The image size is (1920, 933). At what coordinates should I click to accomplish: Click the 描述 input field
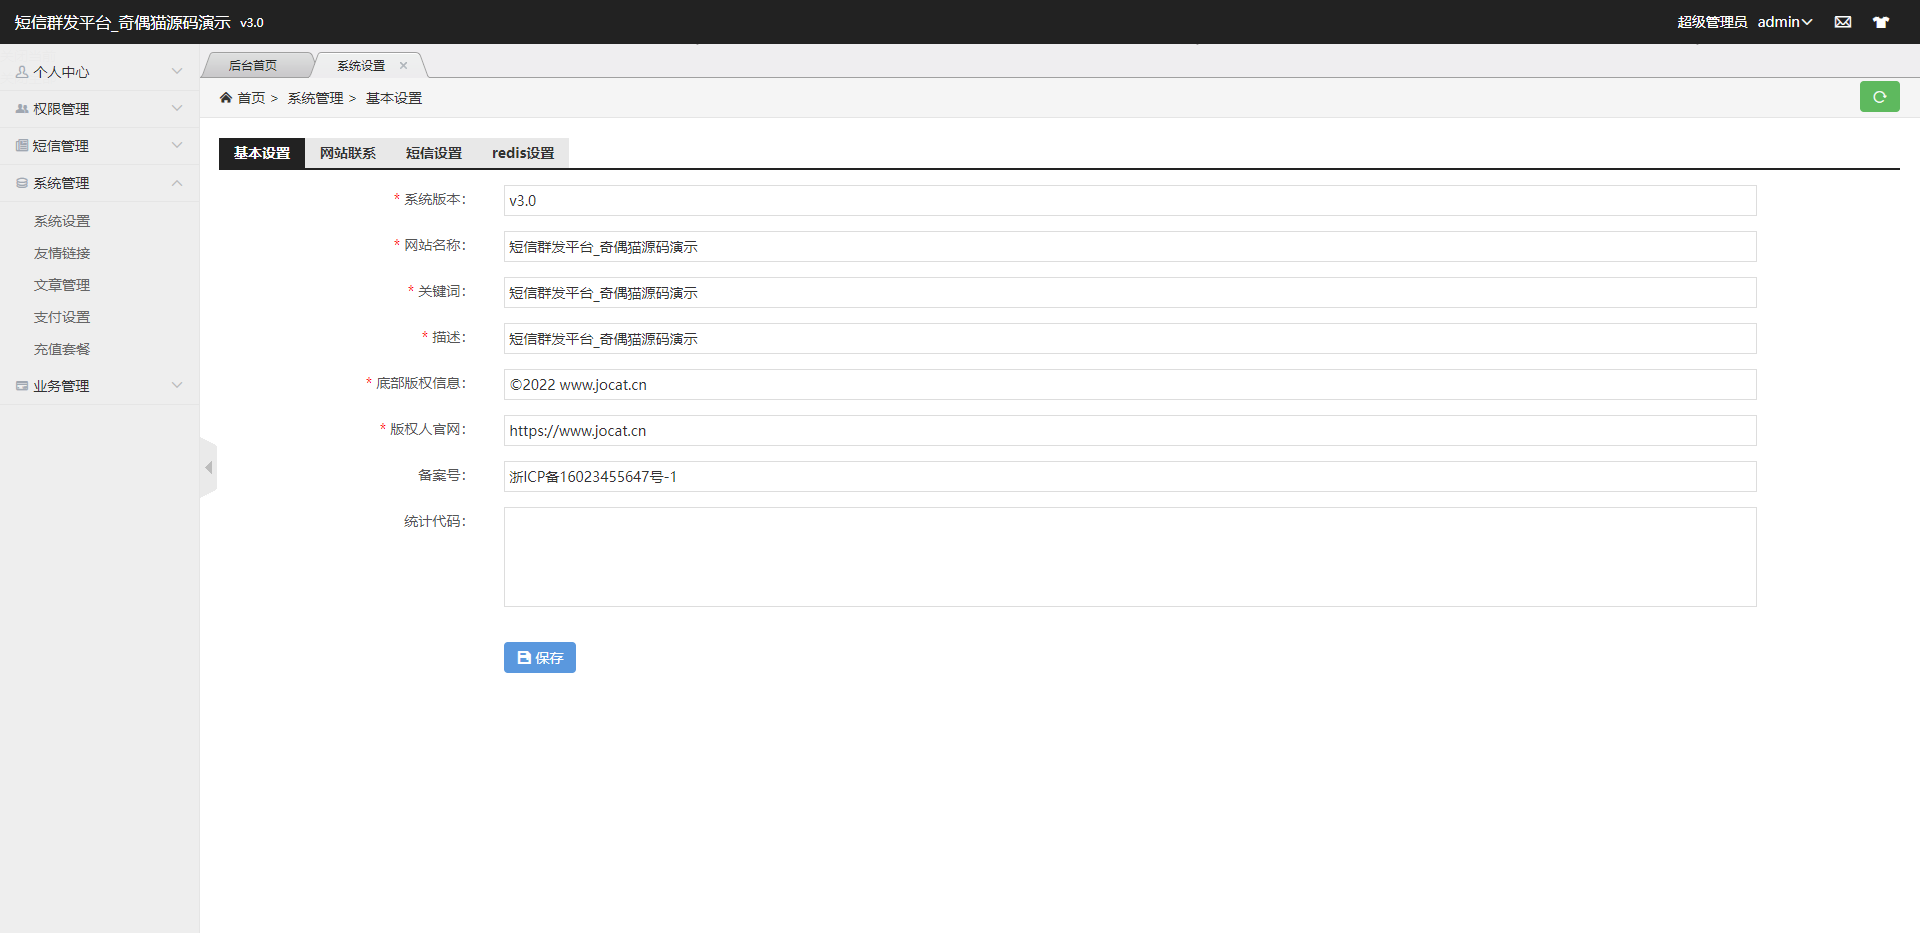[x=1130, y=338]
